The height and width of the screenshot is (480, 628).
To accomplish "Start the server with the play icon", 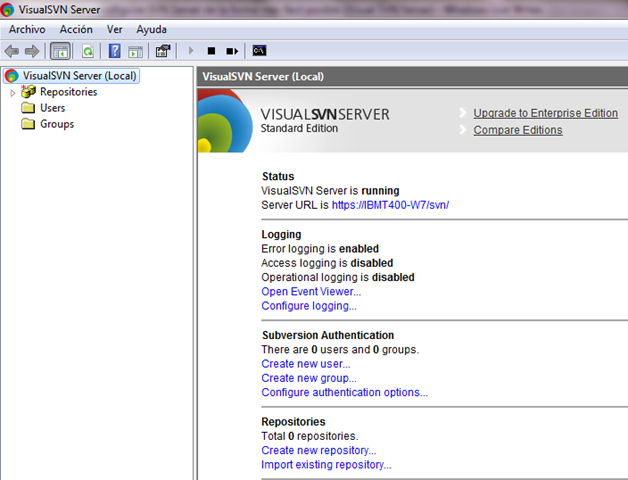I will (x=191, y=51).
